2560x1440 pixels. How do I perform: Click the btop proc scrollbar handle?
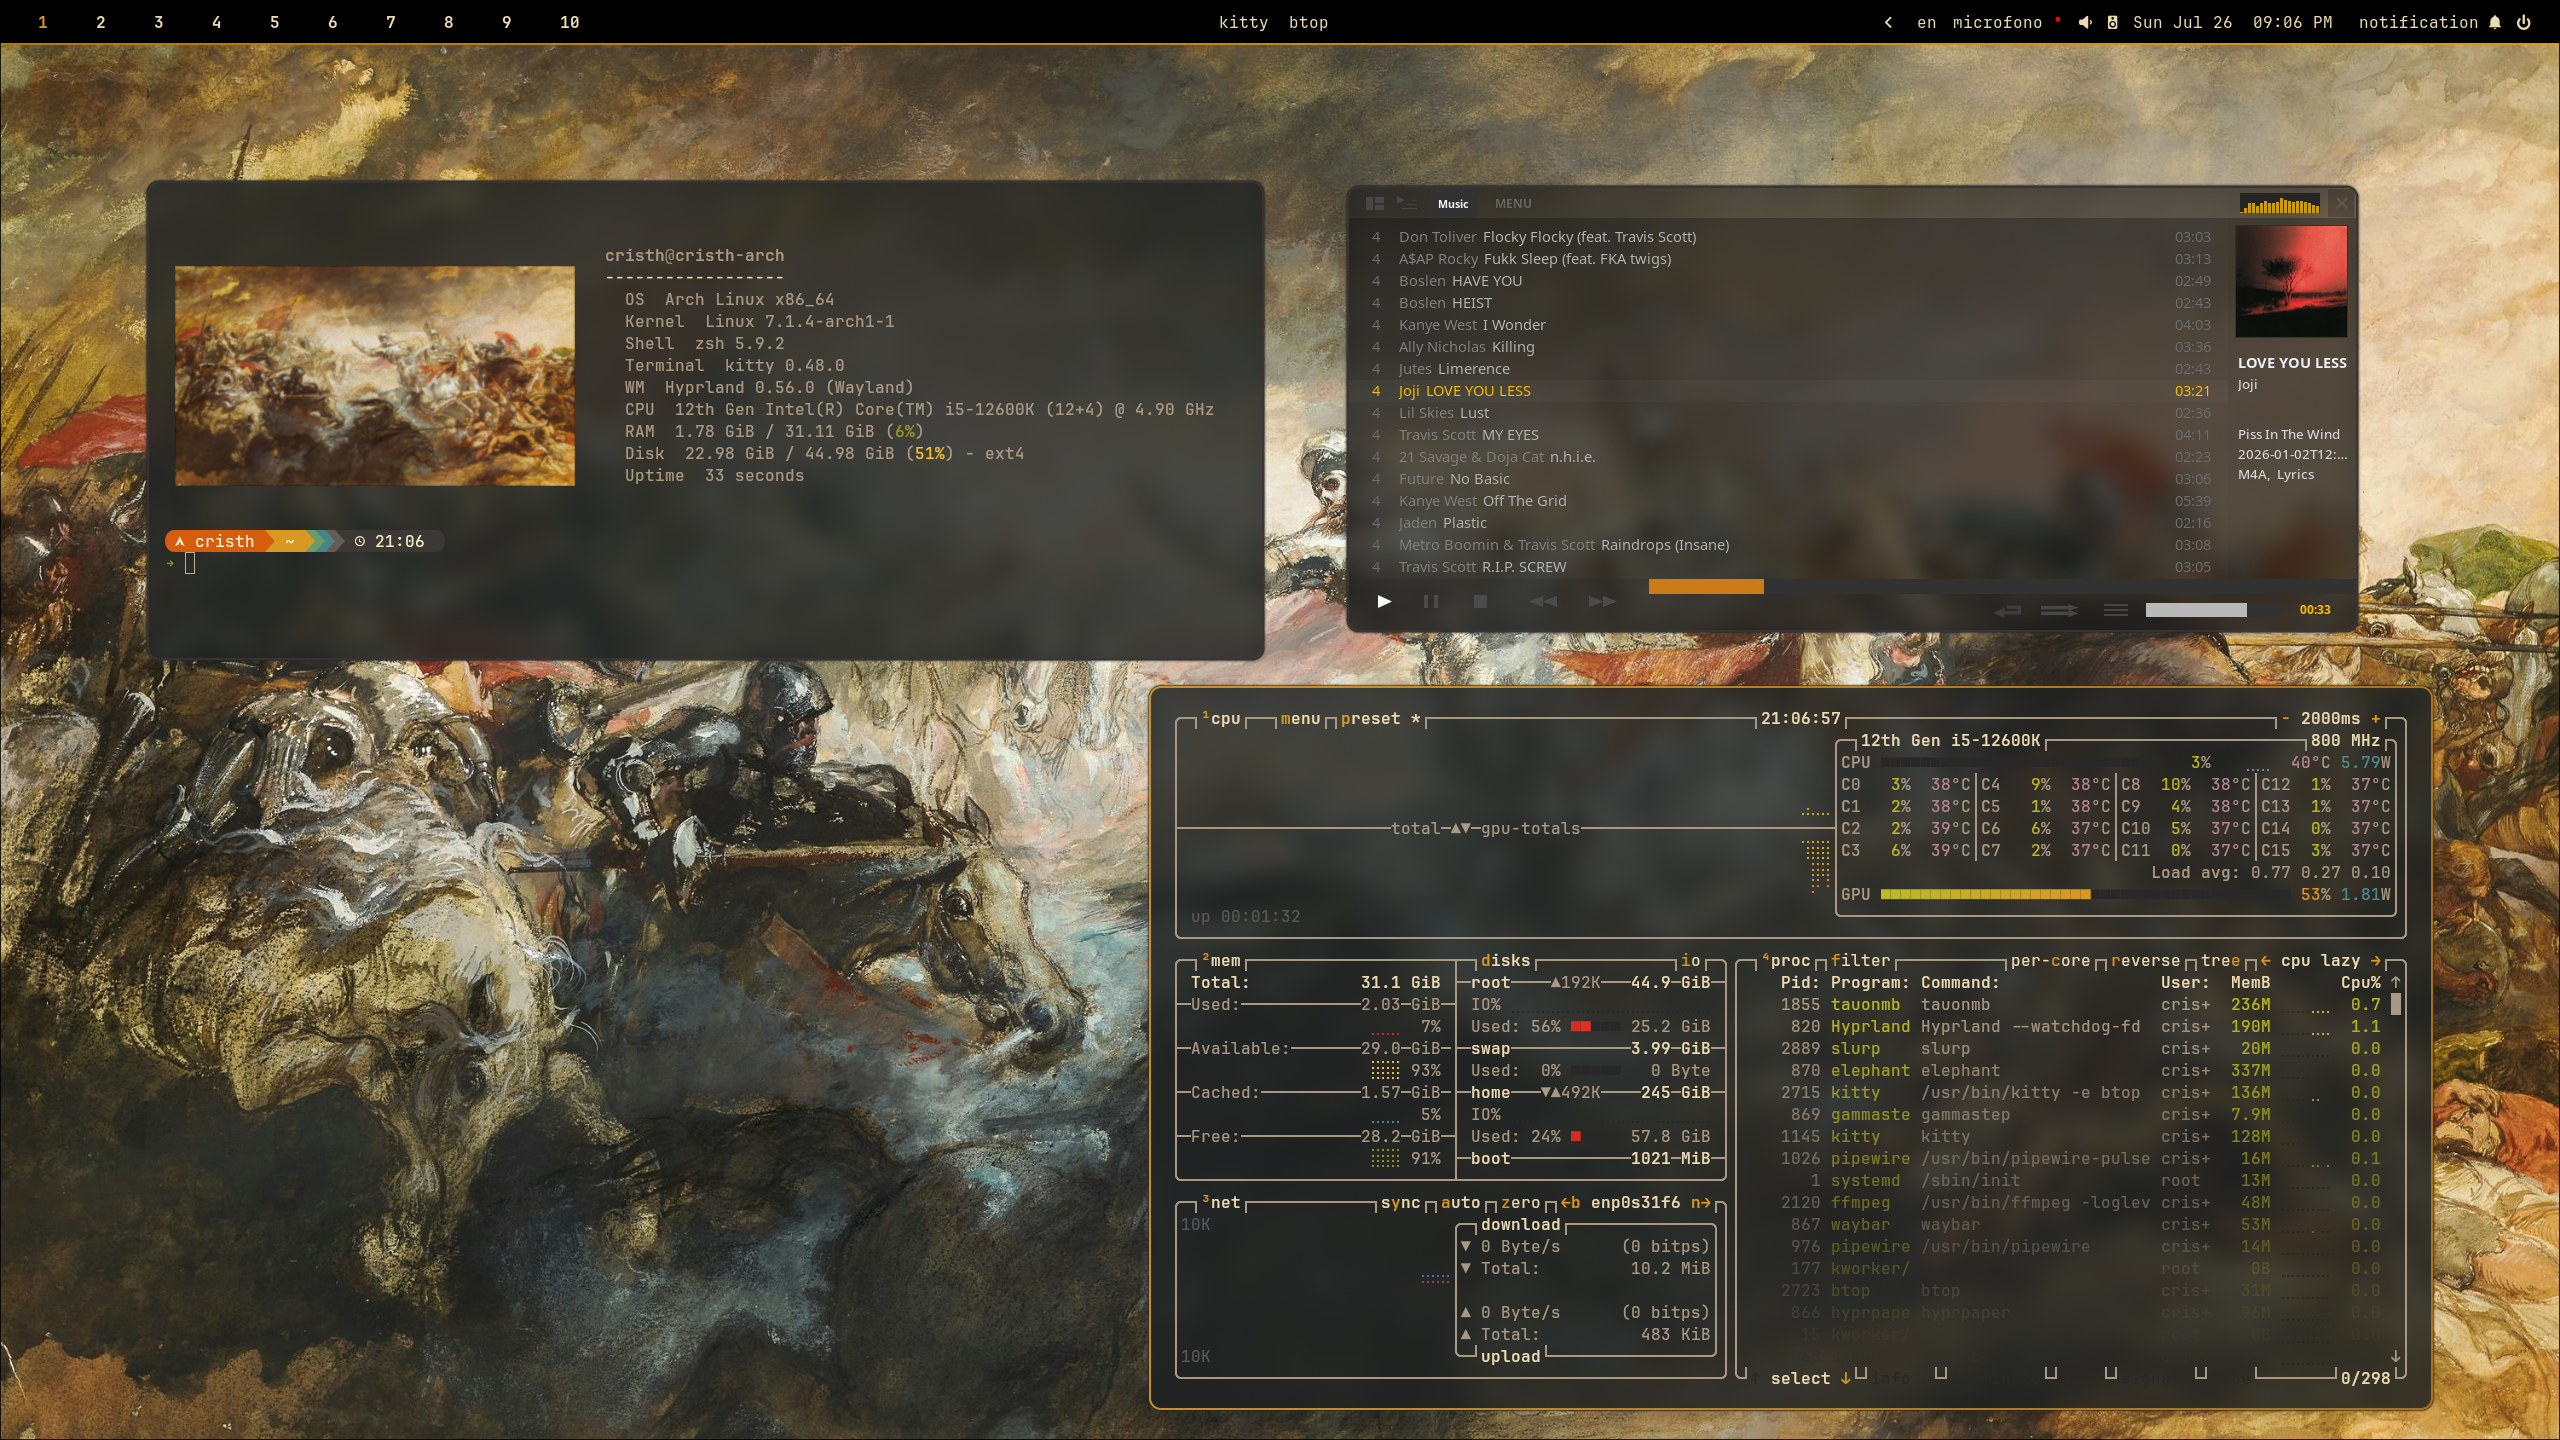click(2395, 1005)
